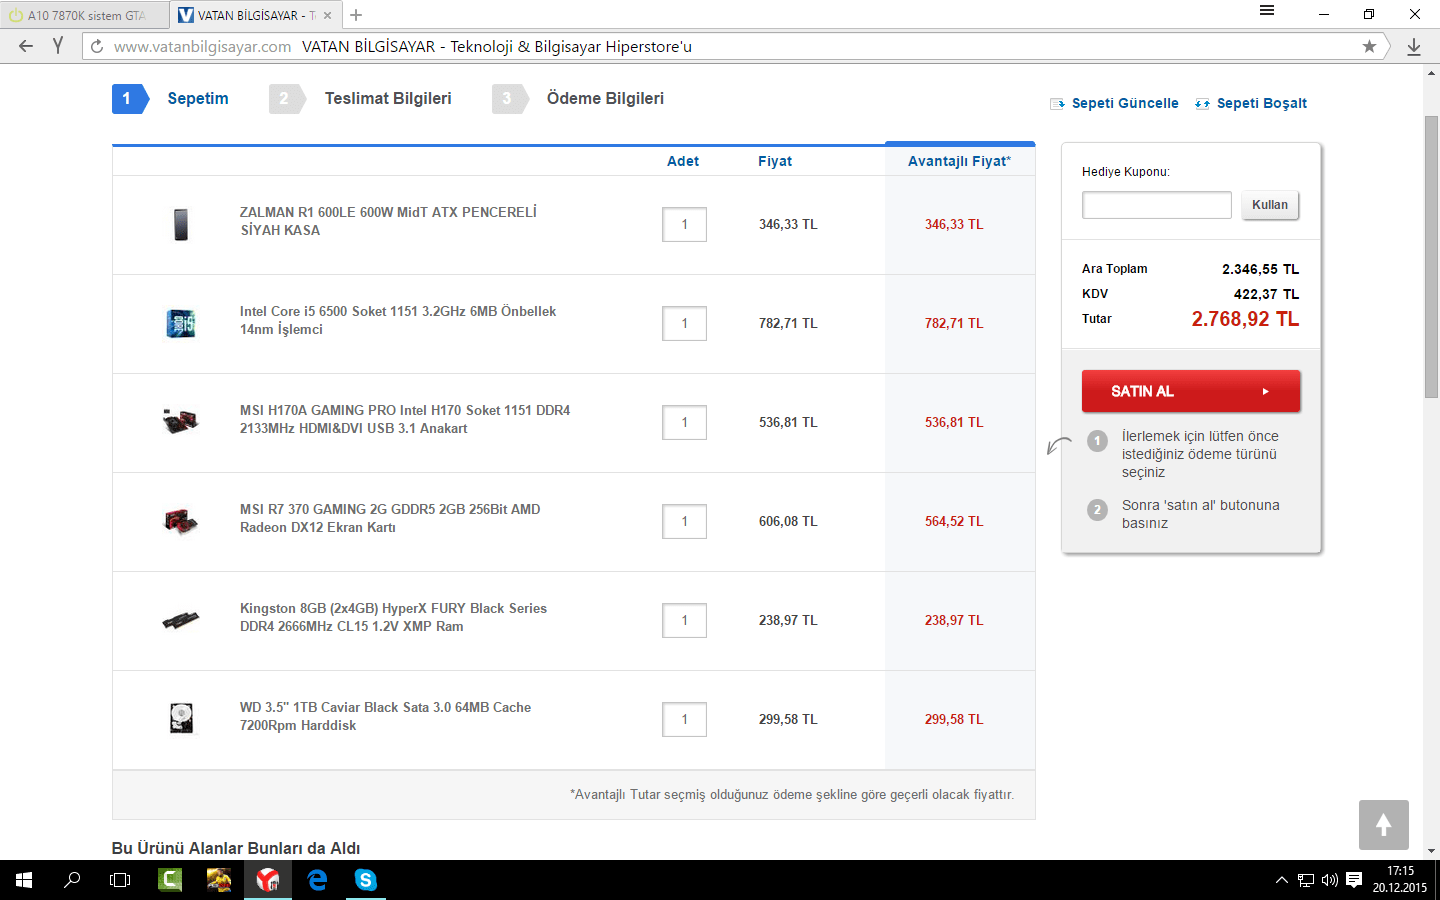The image size is (1440, 900).
Task: Open Kingston 8GB HyperX FURY product link
Action: (393, 617)
